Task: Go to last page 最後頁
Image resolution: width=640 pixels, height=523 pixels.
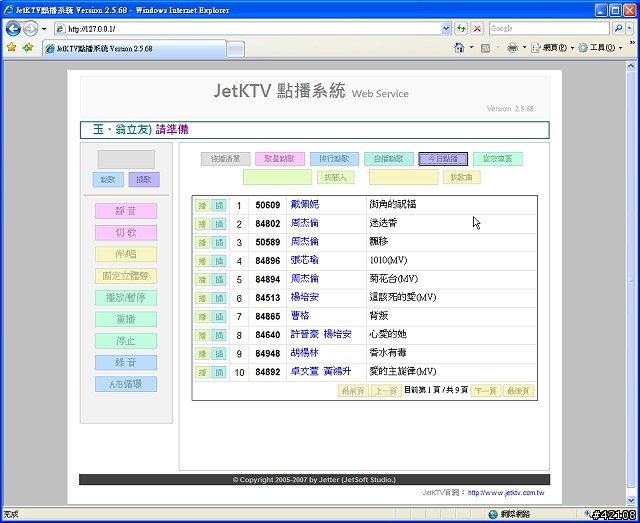Action: click(518, 391)
